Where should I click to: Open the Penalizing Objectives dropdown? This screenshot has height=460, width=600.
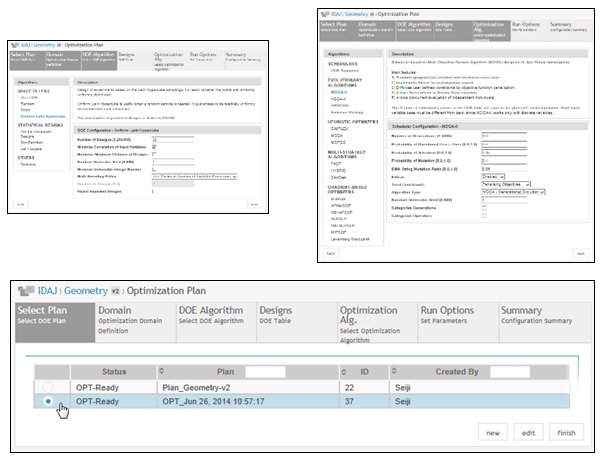[x=505, y=184]
